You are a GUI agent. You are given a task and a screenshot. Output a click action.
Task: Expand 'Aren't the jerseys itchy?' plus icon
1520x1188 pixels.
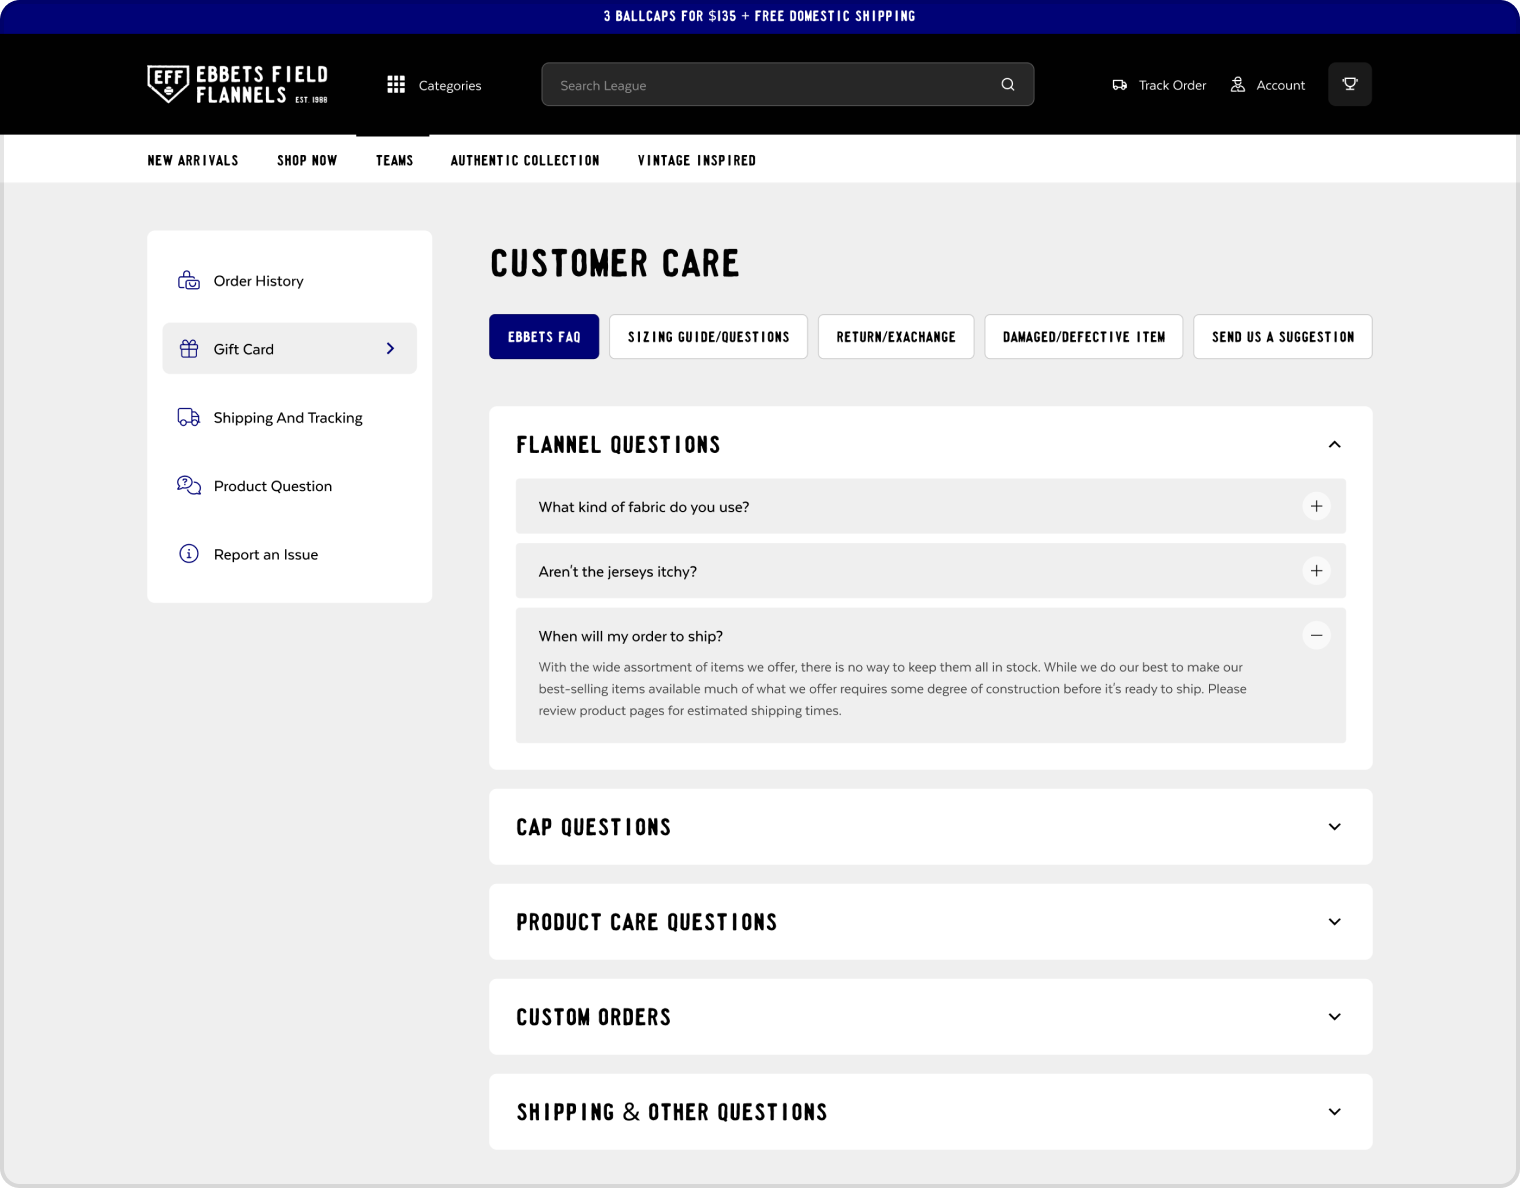[1317, 571]
